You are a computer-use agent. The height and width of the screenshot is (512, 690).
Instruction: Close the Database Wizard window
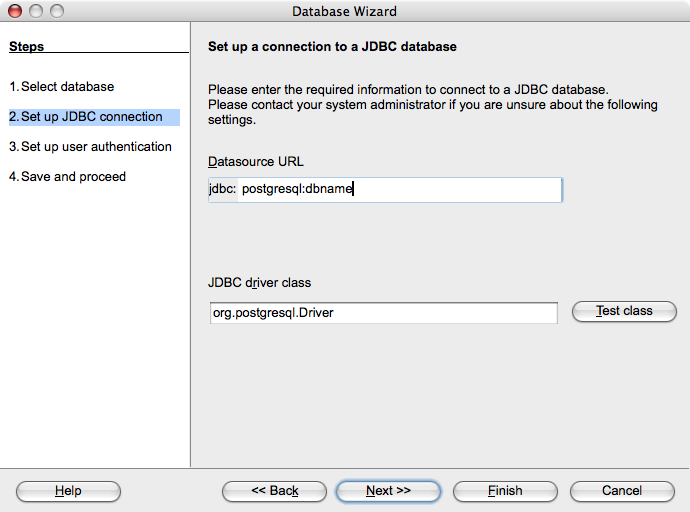[x=15, y=12]
